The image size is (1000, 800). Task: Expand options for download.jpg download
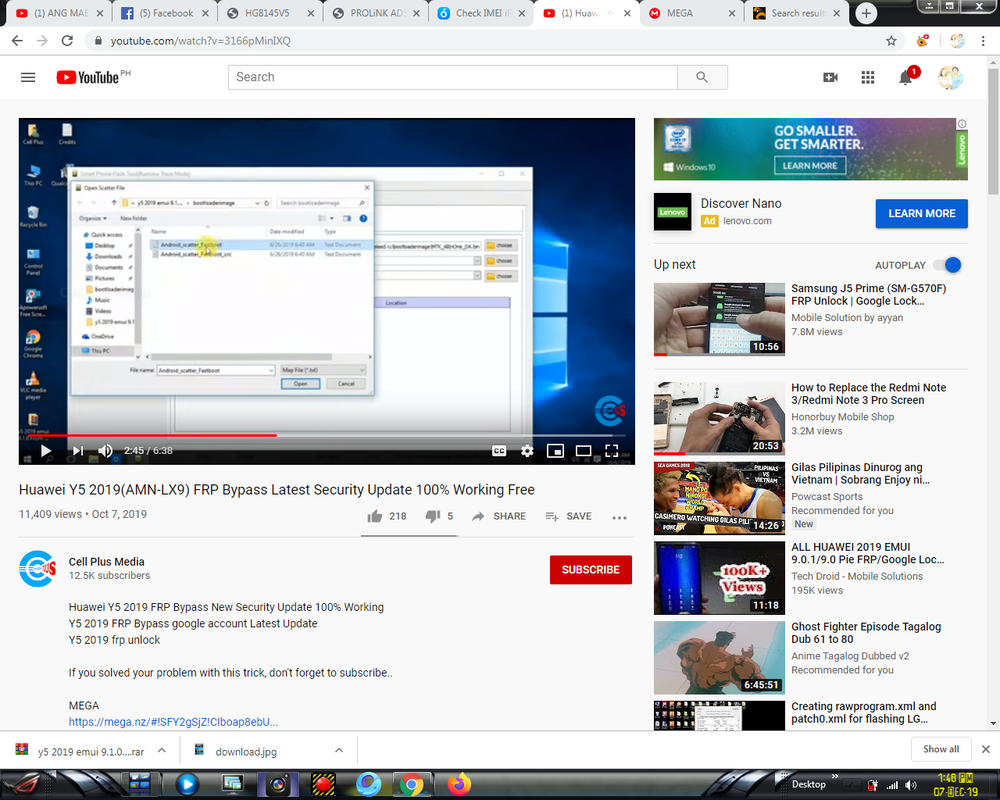point(339,751)
